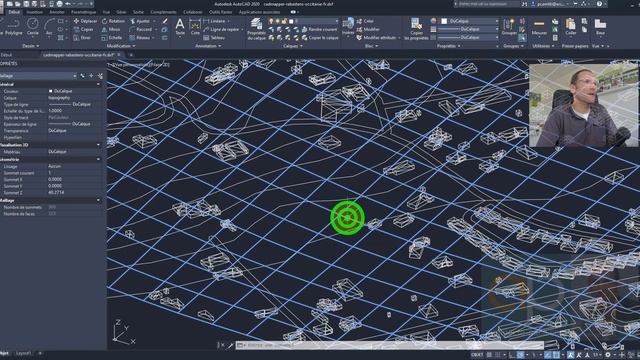Close the cadmapper drawing tab

coord(119,55)
